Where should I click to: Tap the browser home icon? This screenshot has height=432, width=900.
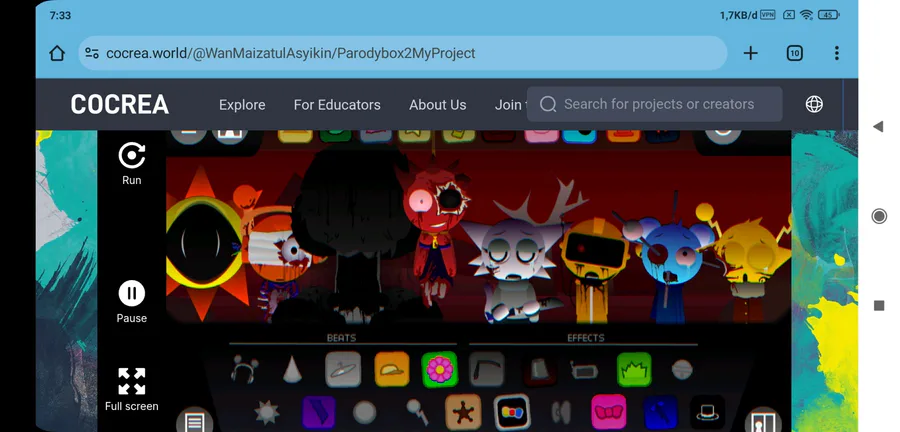57,53
